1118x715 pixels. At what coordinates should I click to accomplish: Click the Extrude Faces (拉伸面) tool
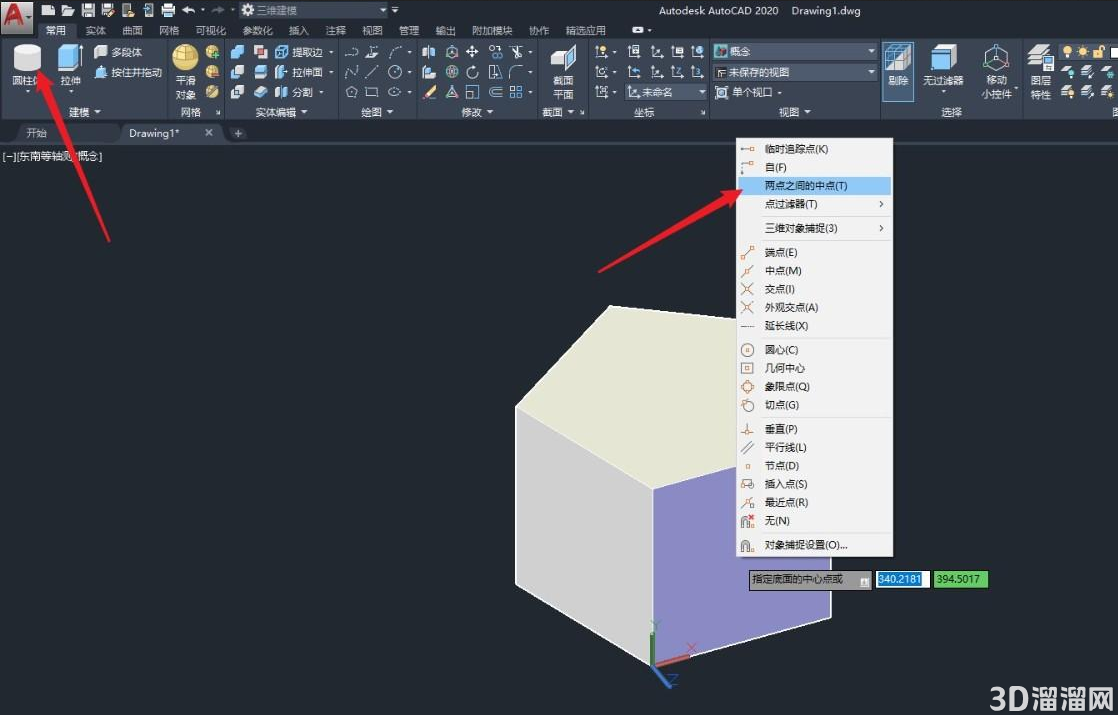coord(299,72)
